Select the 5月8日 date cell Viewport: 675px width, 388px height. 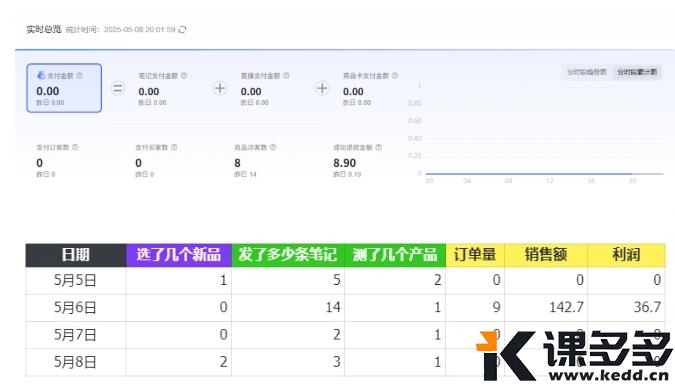(76, 362)
